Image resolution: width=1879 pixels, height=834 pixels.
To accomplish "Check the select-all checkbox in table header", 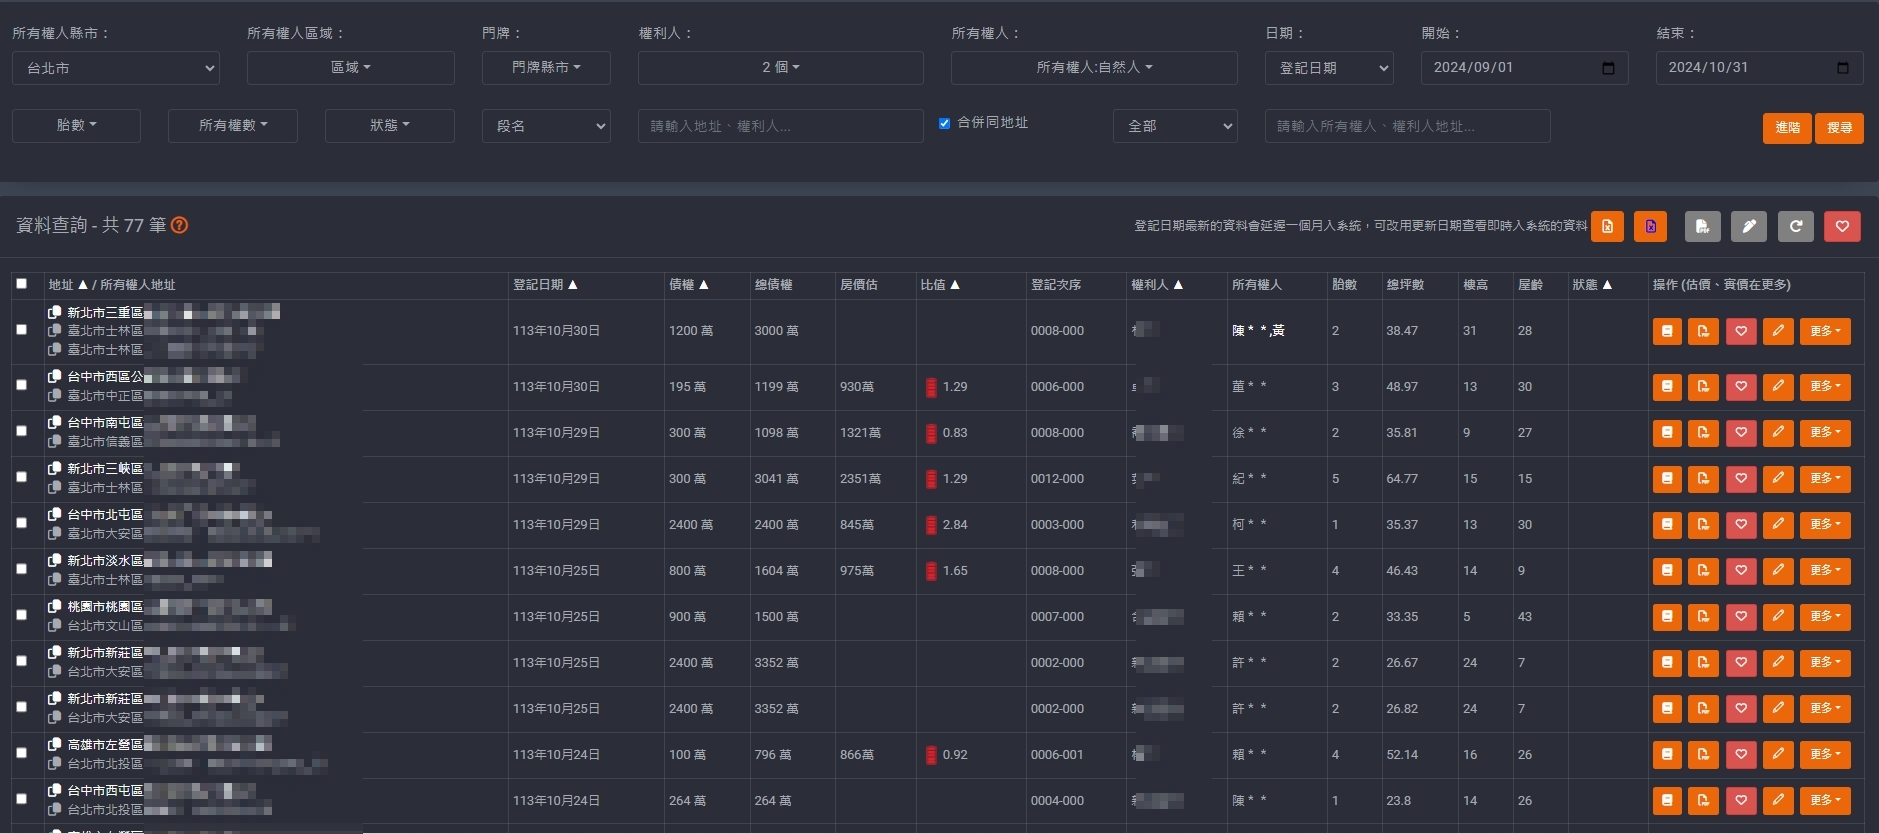I will pos(22,284).
